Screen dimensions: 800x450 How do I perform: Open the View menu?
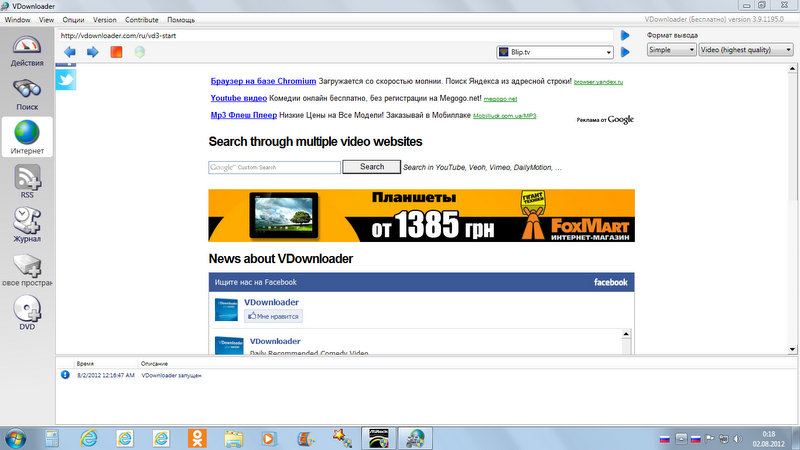[46, 20]
